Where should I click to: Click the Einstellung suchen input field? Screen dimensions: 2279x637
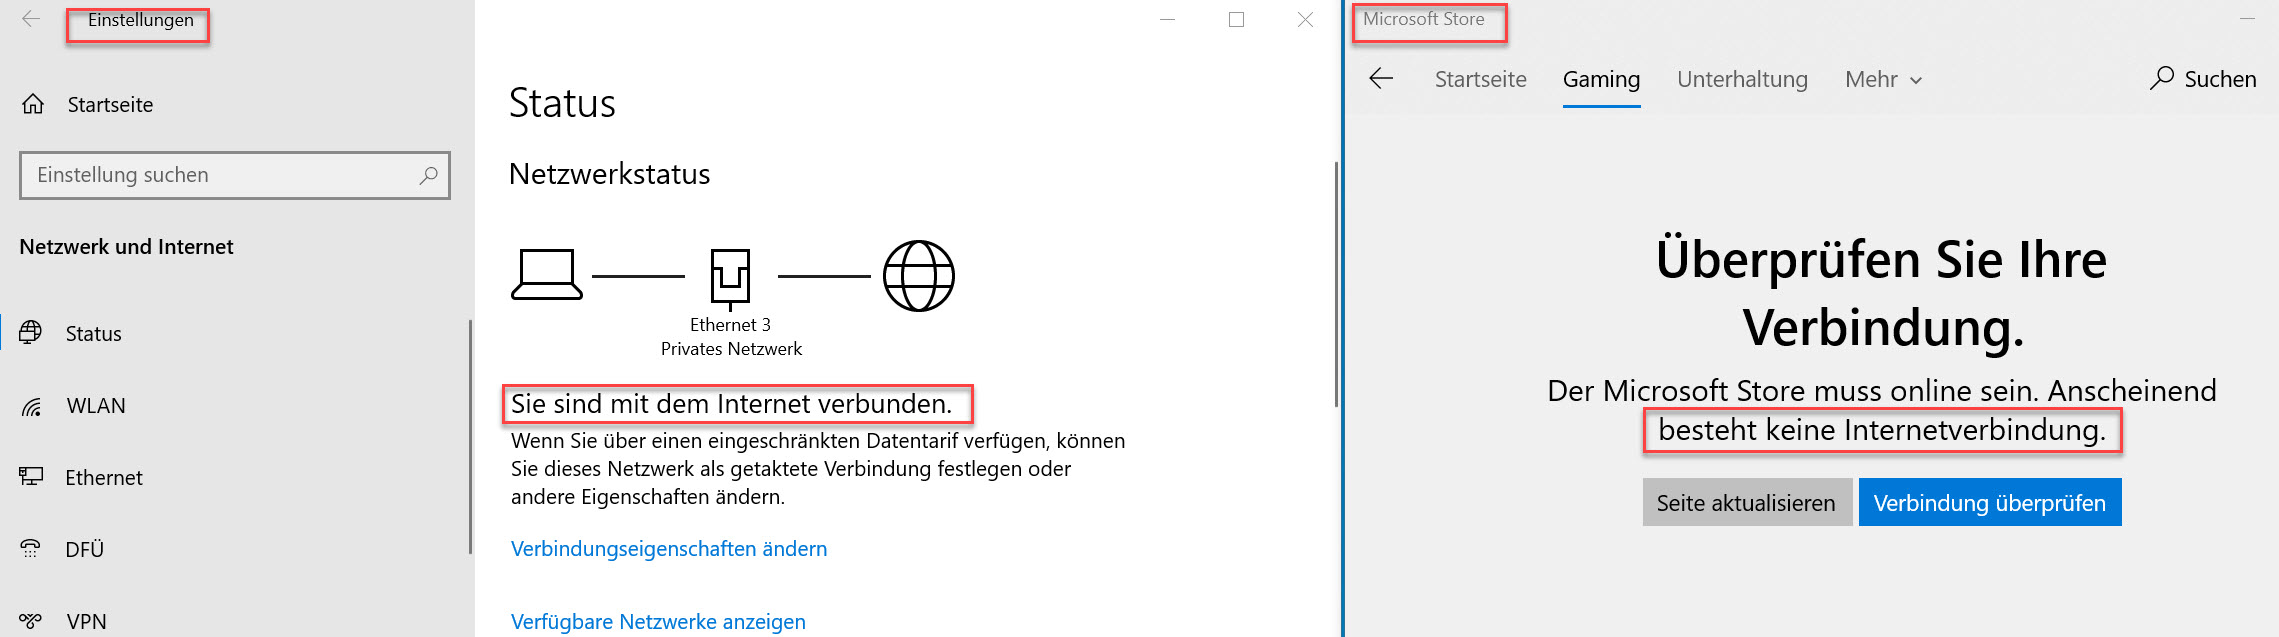[x=235, y=175]
